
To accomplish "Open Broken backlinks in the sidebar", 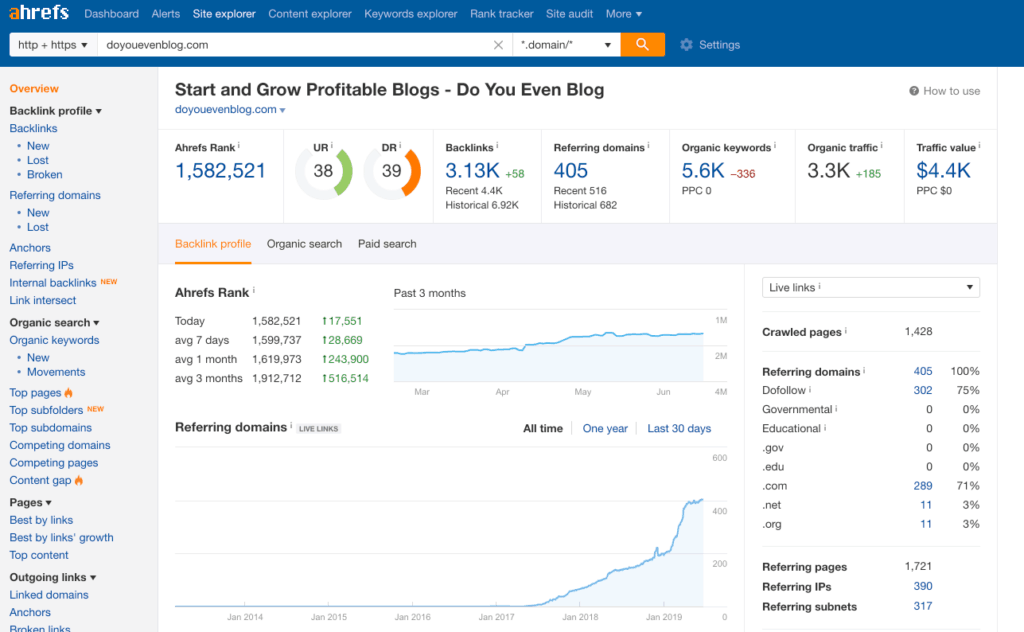I will tap(44, 174).
